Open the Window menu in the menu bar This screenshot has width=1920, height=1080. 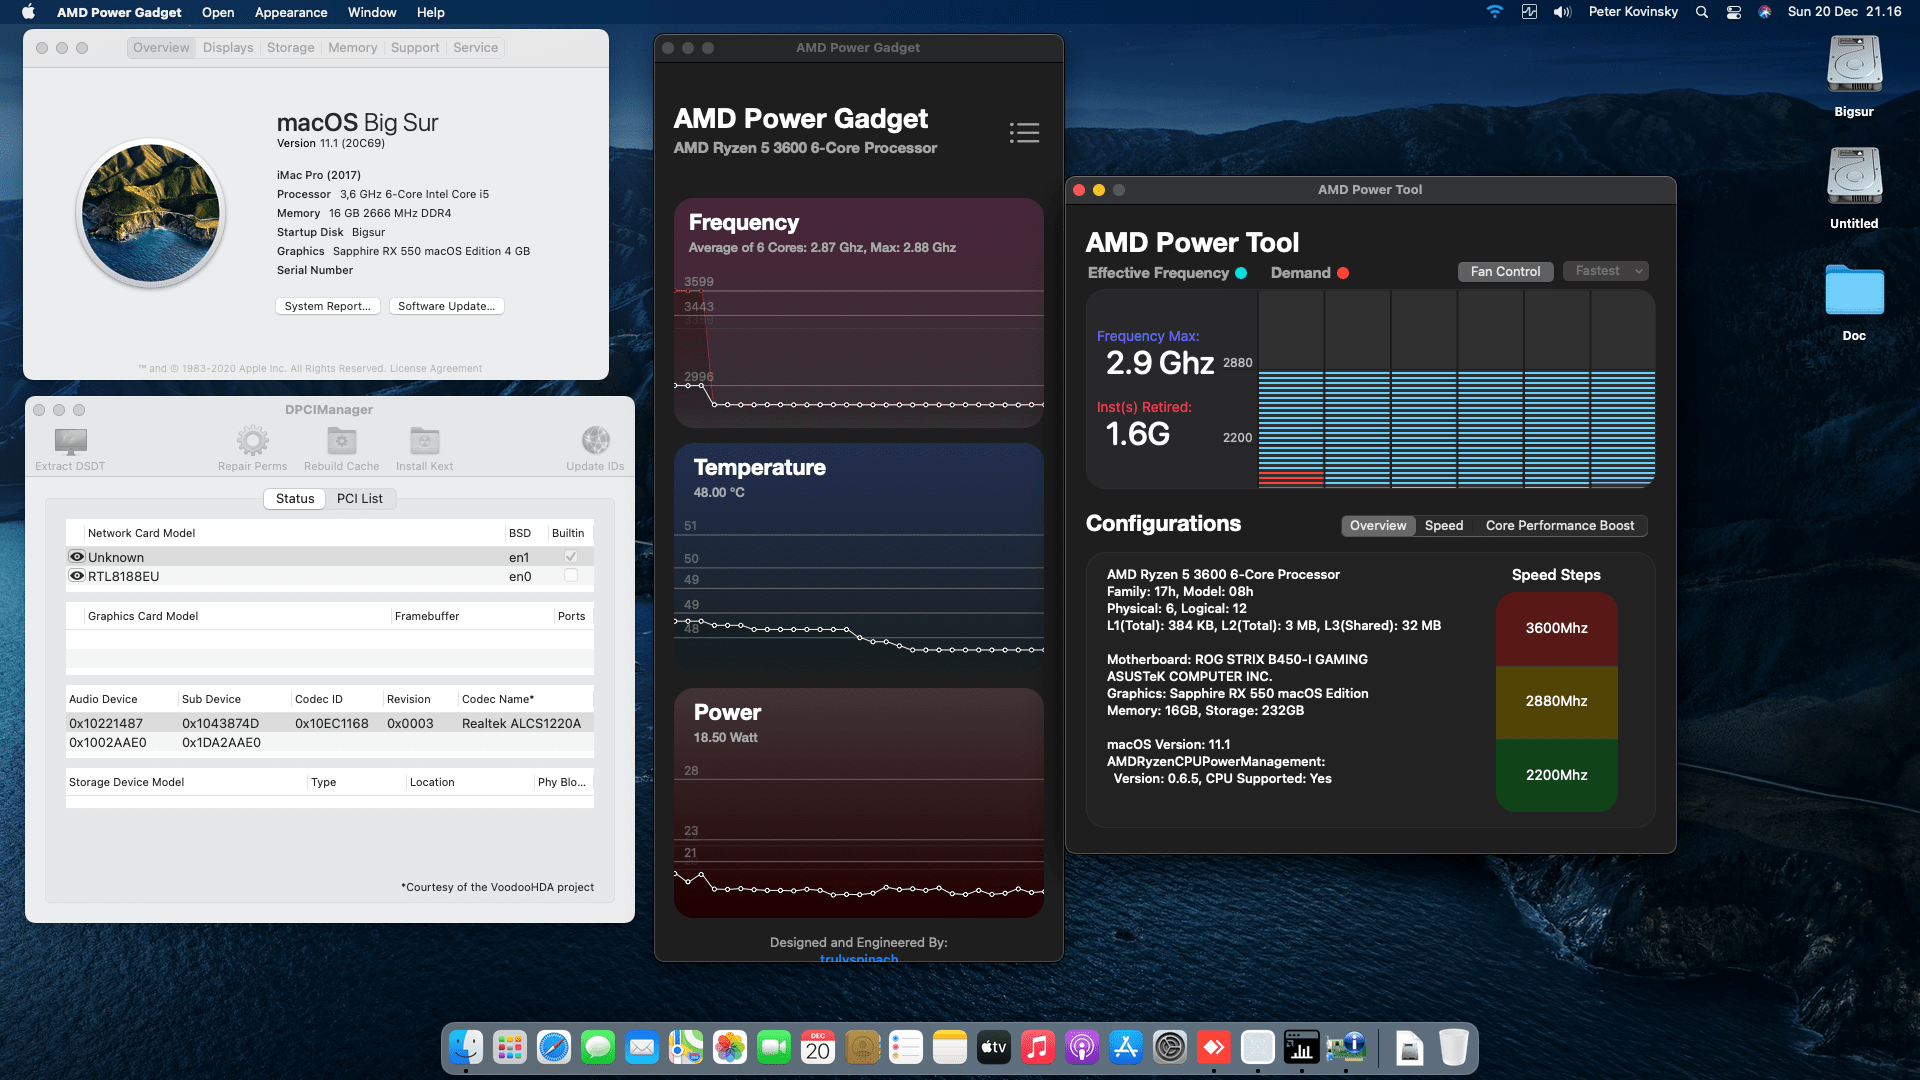[x=372, y=12]
